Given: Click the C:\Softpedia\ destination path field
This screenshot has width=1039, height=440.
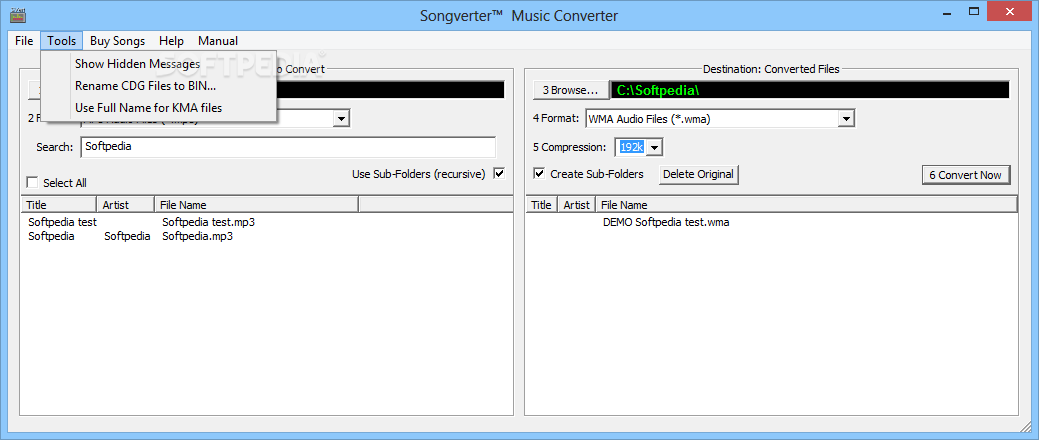Looking at the screenshot, I should 810,90.
